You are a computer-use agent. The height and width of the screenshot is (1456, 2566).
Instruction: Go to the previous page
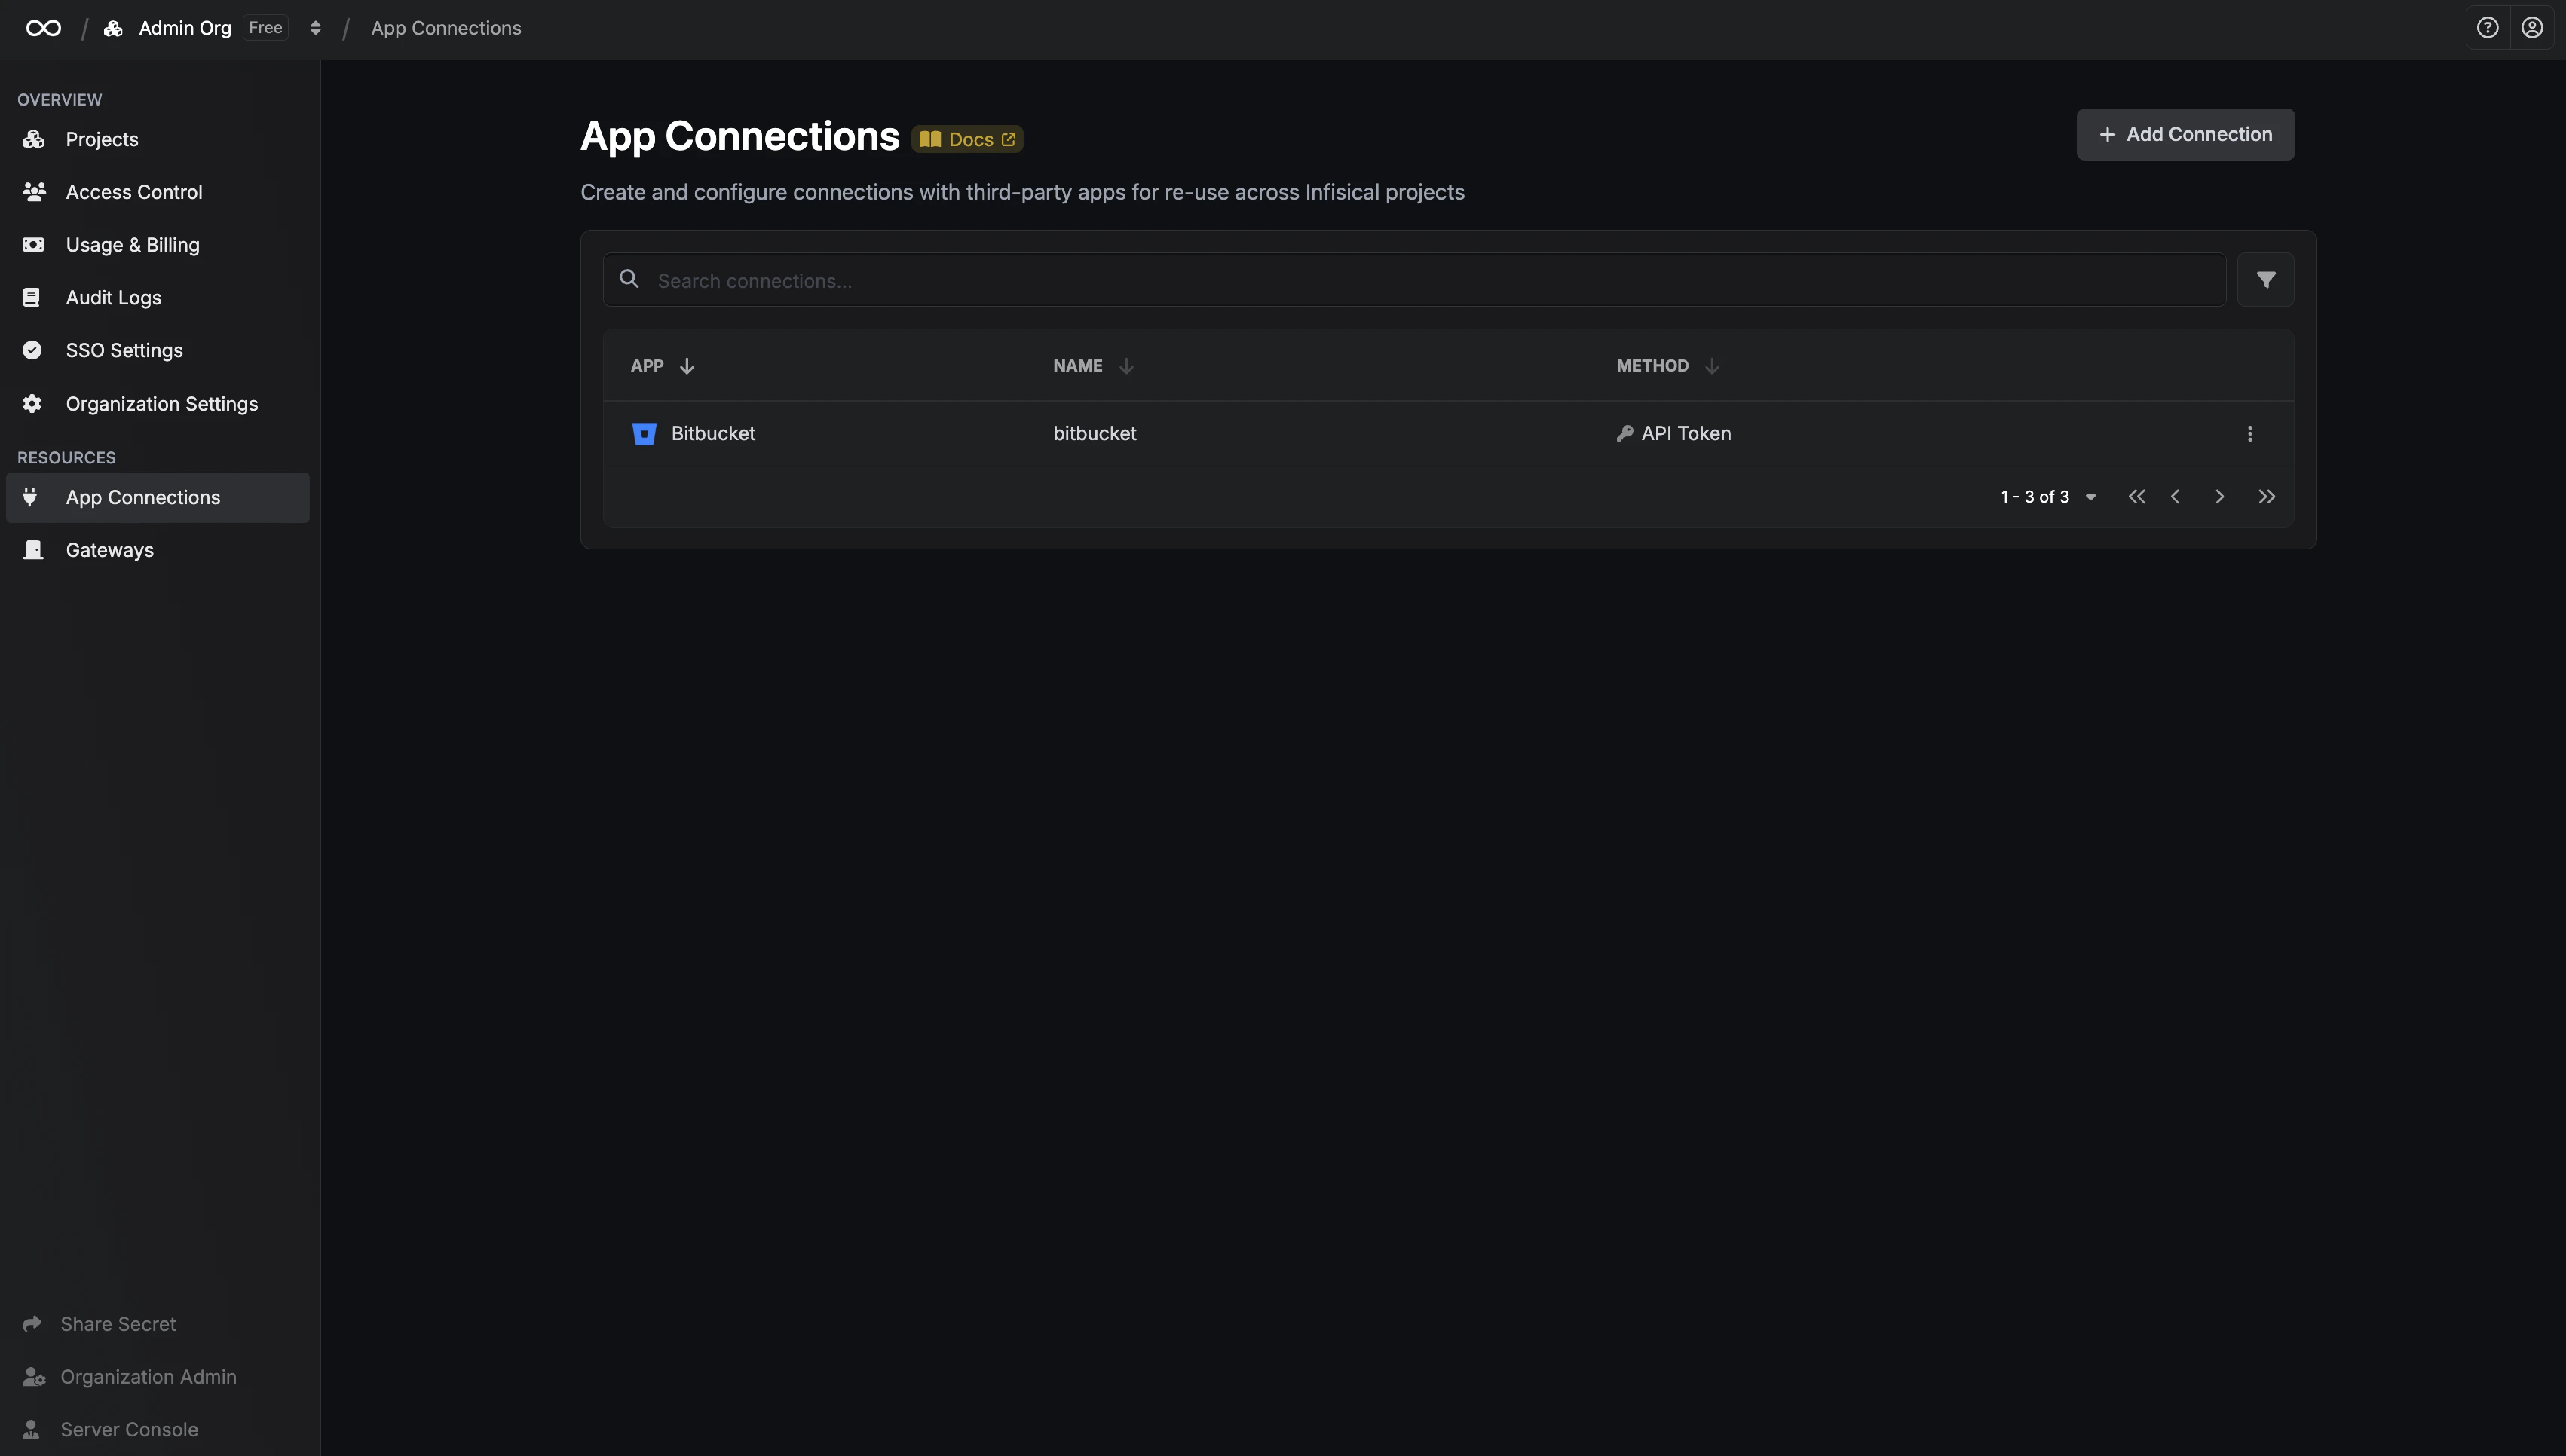pos(2175,497)
